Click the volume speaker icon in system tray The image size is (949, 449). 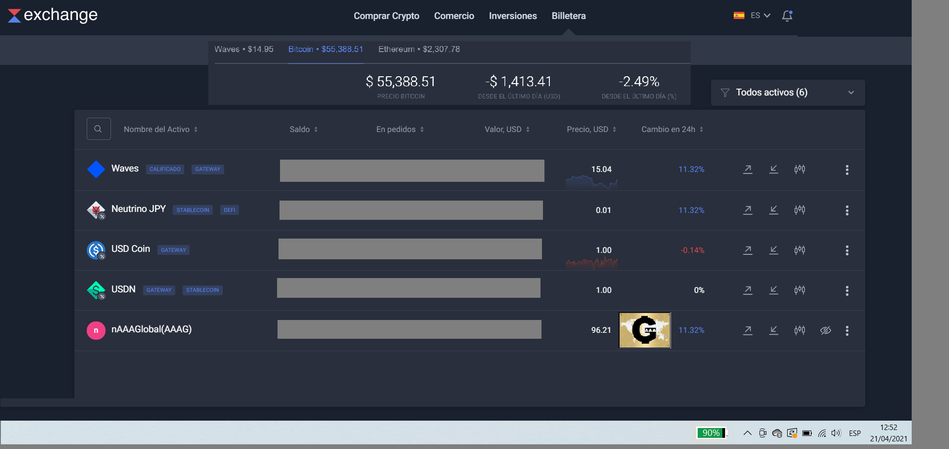coord(834,433)
